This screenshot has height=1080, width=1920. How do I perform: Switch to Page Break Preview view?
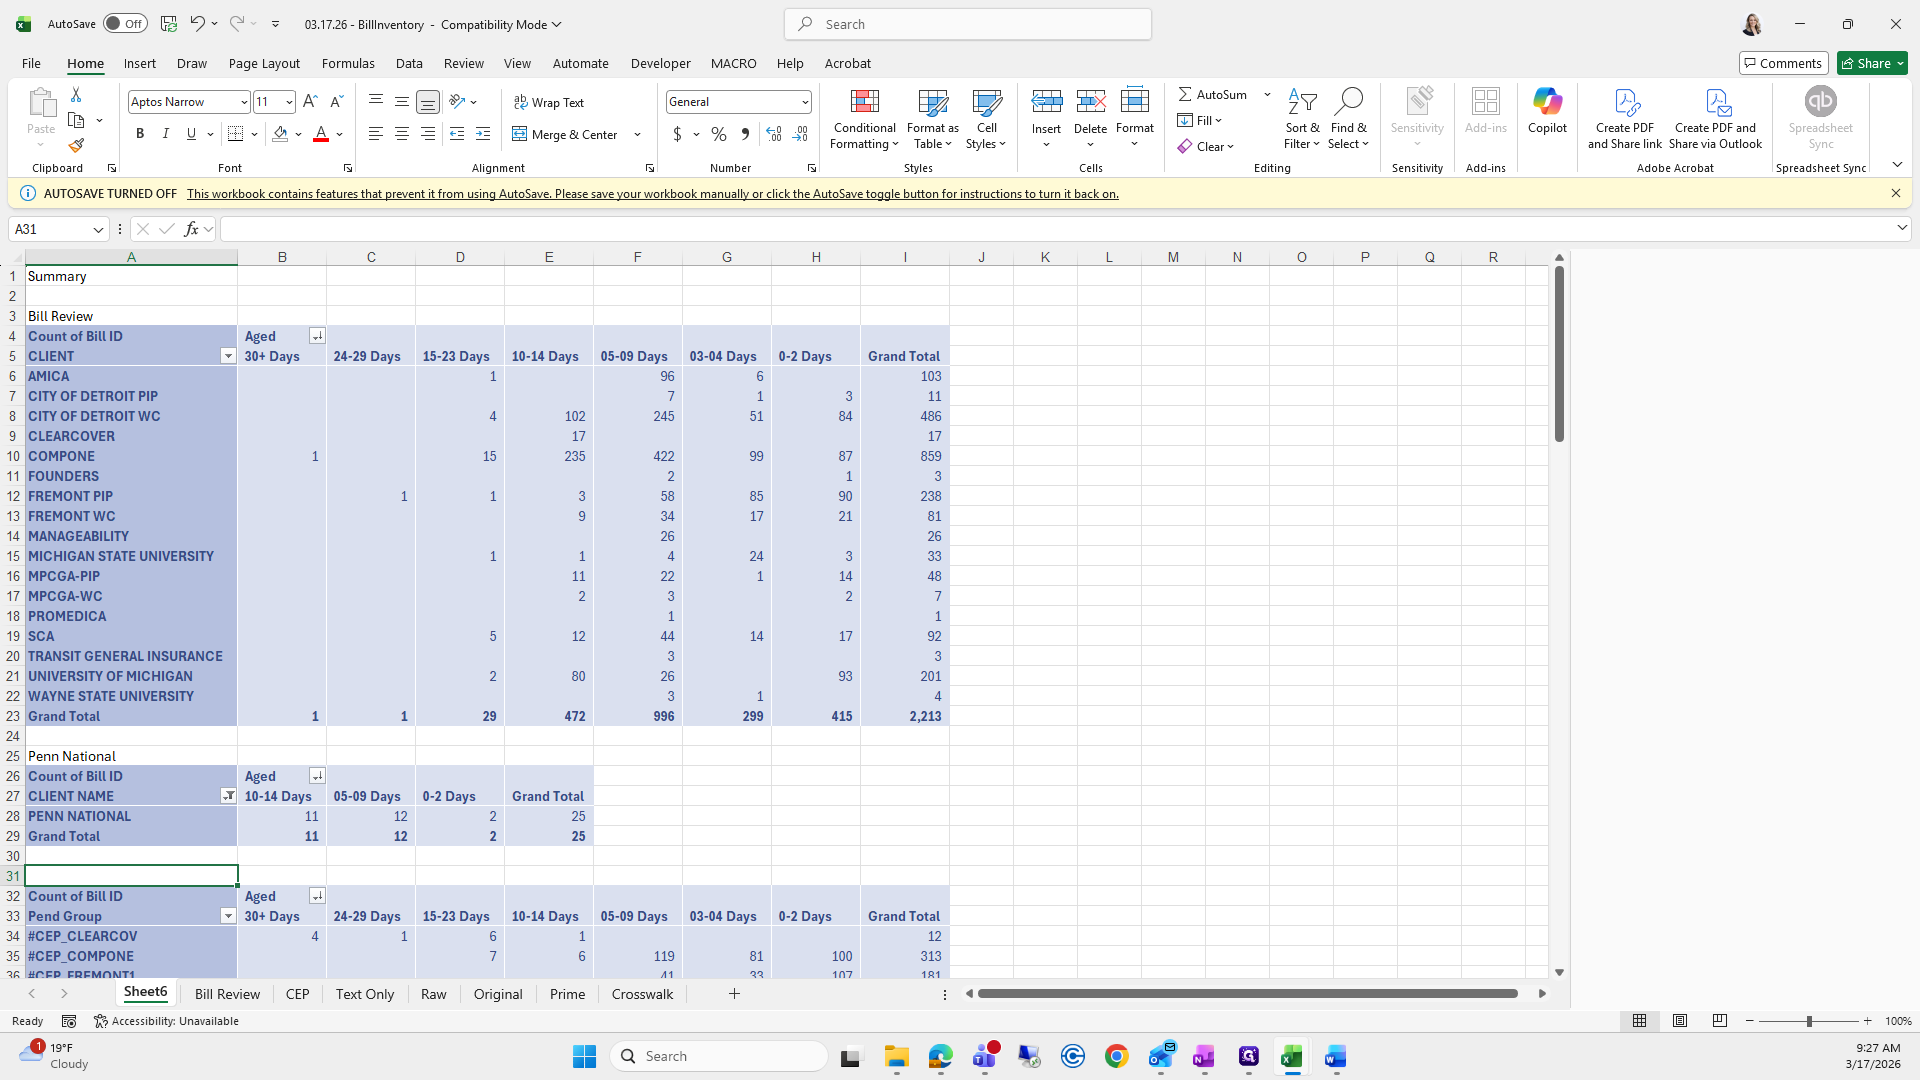[x=1720, y=1021]
